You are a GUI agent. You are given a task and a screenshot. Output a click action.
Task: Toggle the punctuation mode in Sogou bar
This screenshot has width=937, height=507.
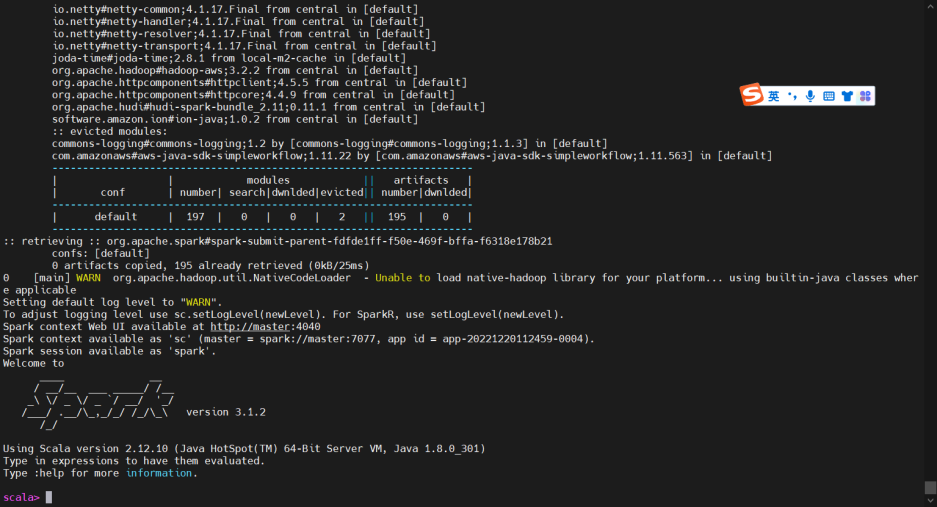(x=792, y=96)
